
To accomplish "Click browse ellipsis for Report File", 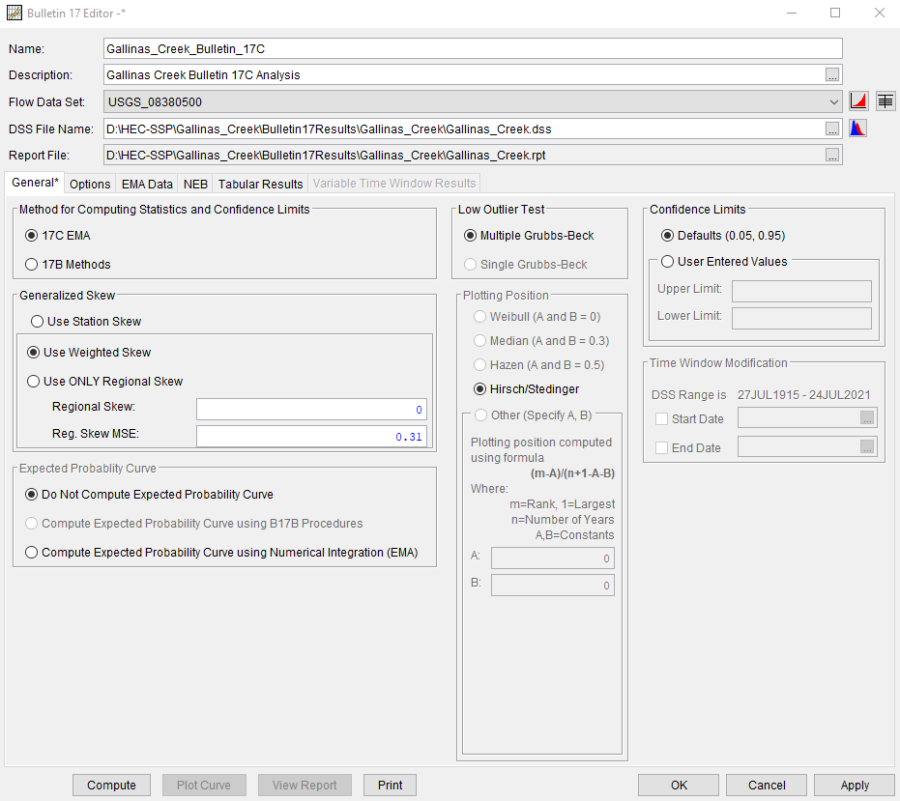I will (x=832, y=155).
